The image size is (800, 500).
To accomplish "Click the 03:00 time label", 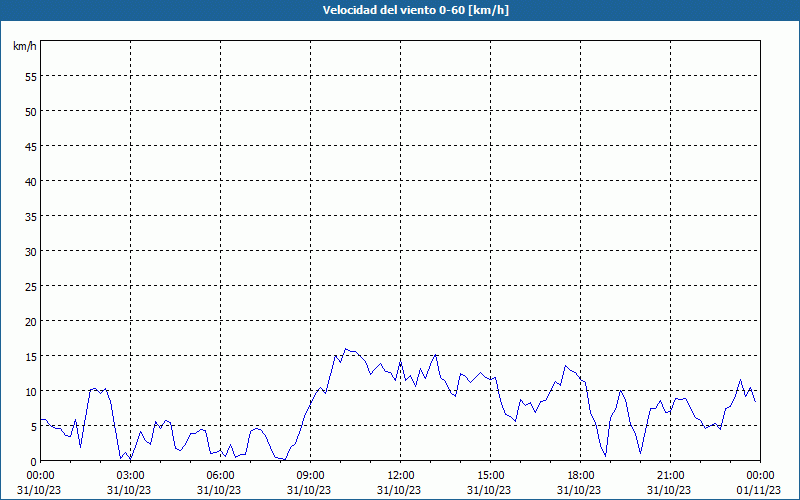I will tap(130, 476).
